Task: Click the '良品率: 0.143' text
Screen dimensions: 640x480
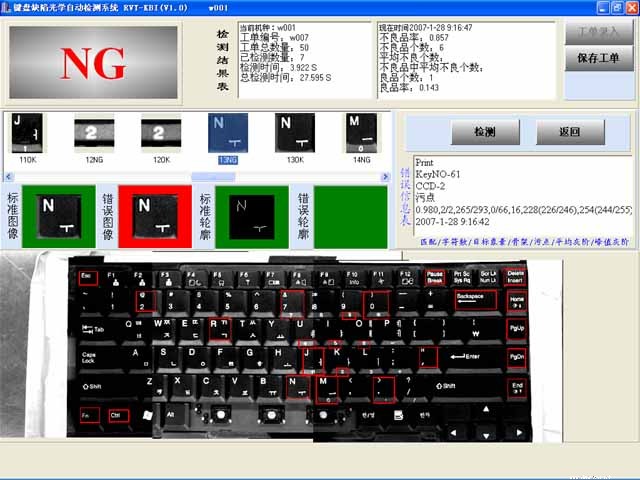Action: click(409, 87)
